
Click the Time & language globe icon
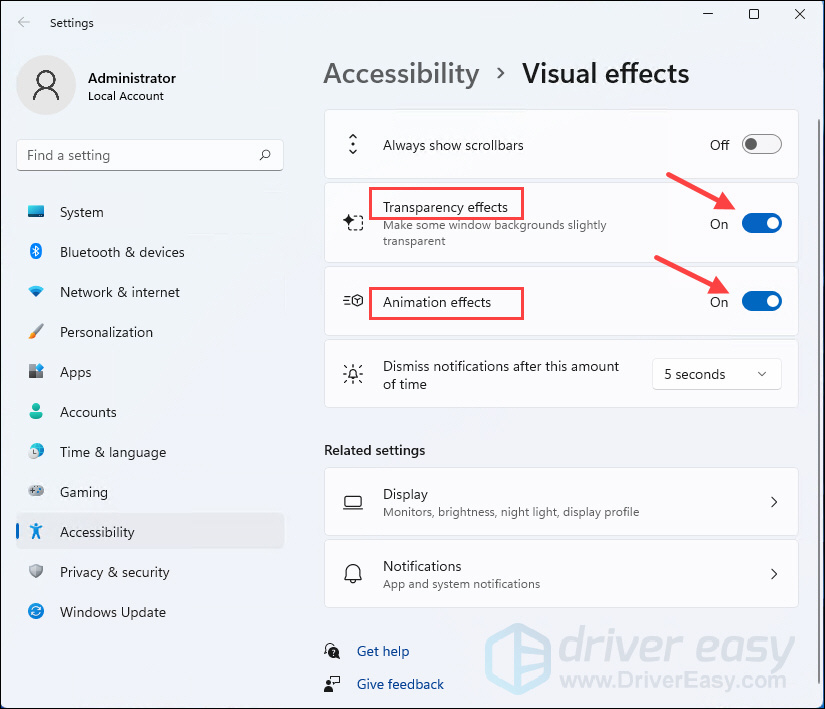[x=36, y=451]
